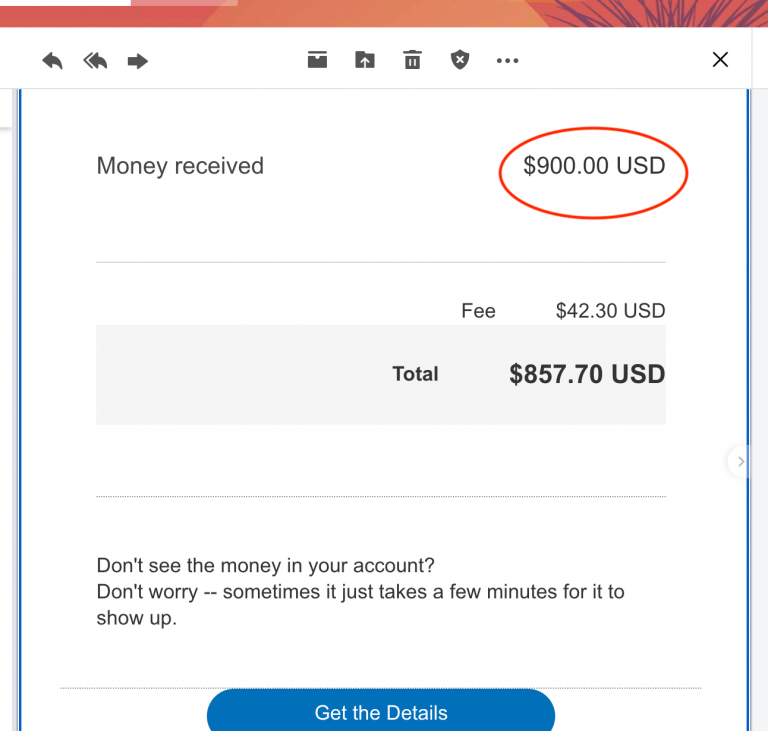Click the Reply arrow icon
Image resolution: width=768 pixels, height=731 pixels.
pos(52,61)
